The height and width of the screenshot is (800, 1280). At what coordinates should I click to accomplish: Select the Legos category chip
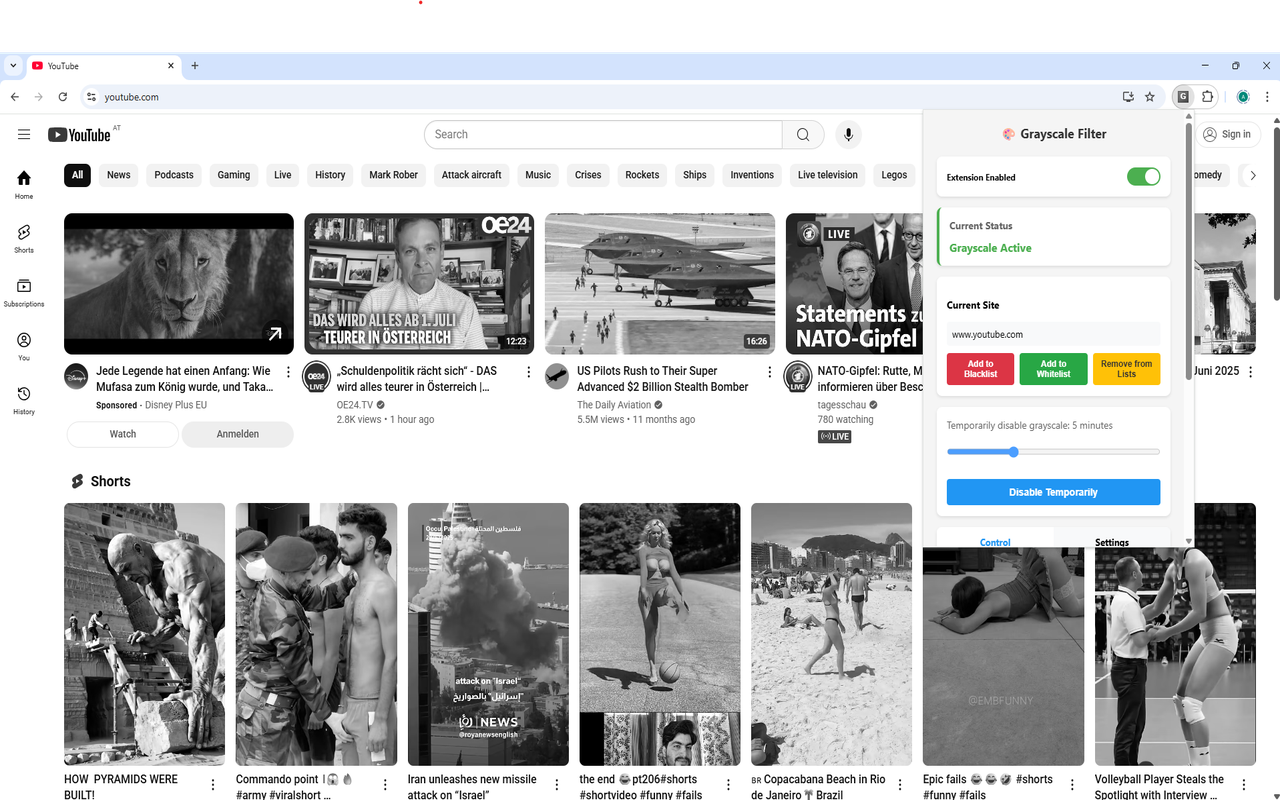pyautogui.click(x=894, y=175)
